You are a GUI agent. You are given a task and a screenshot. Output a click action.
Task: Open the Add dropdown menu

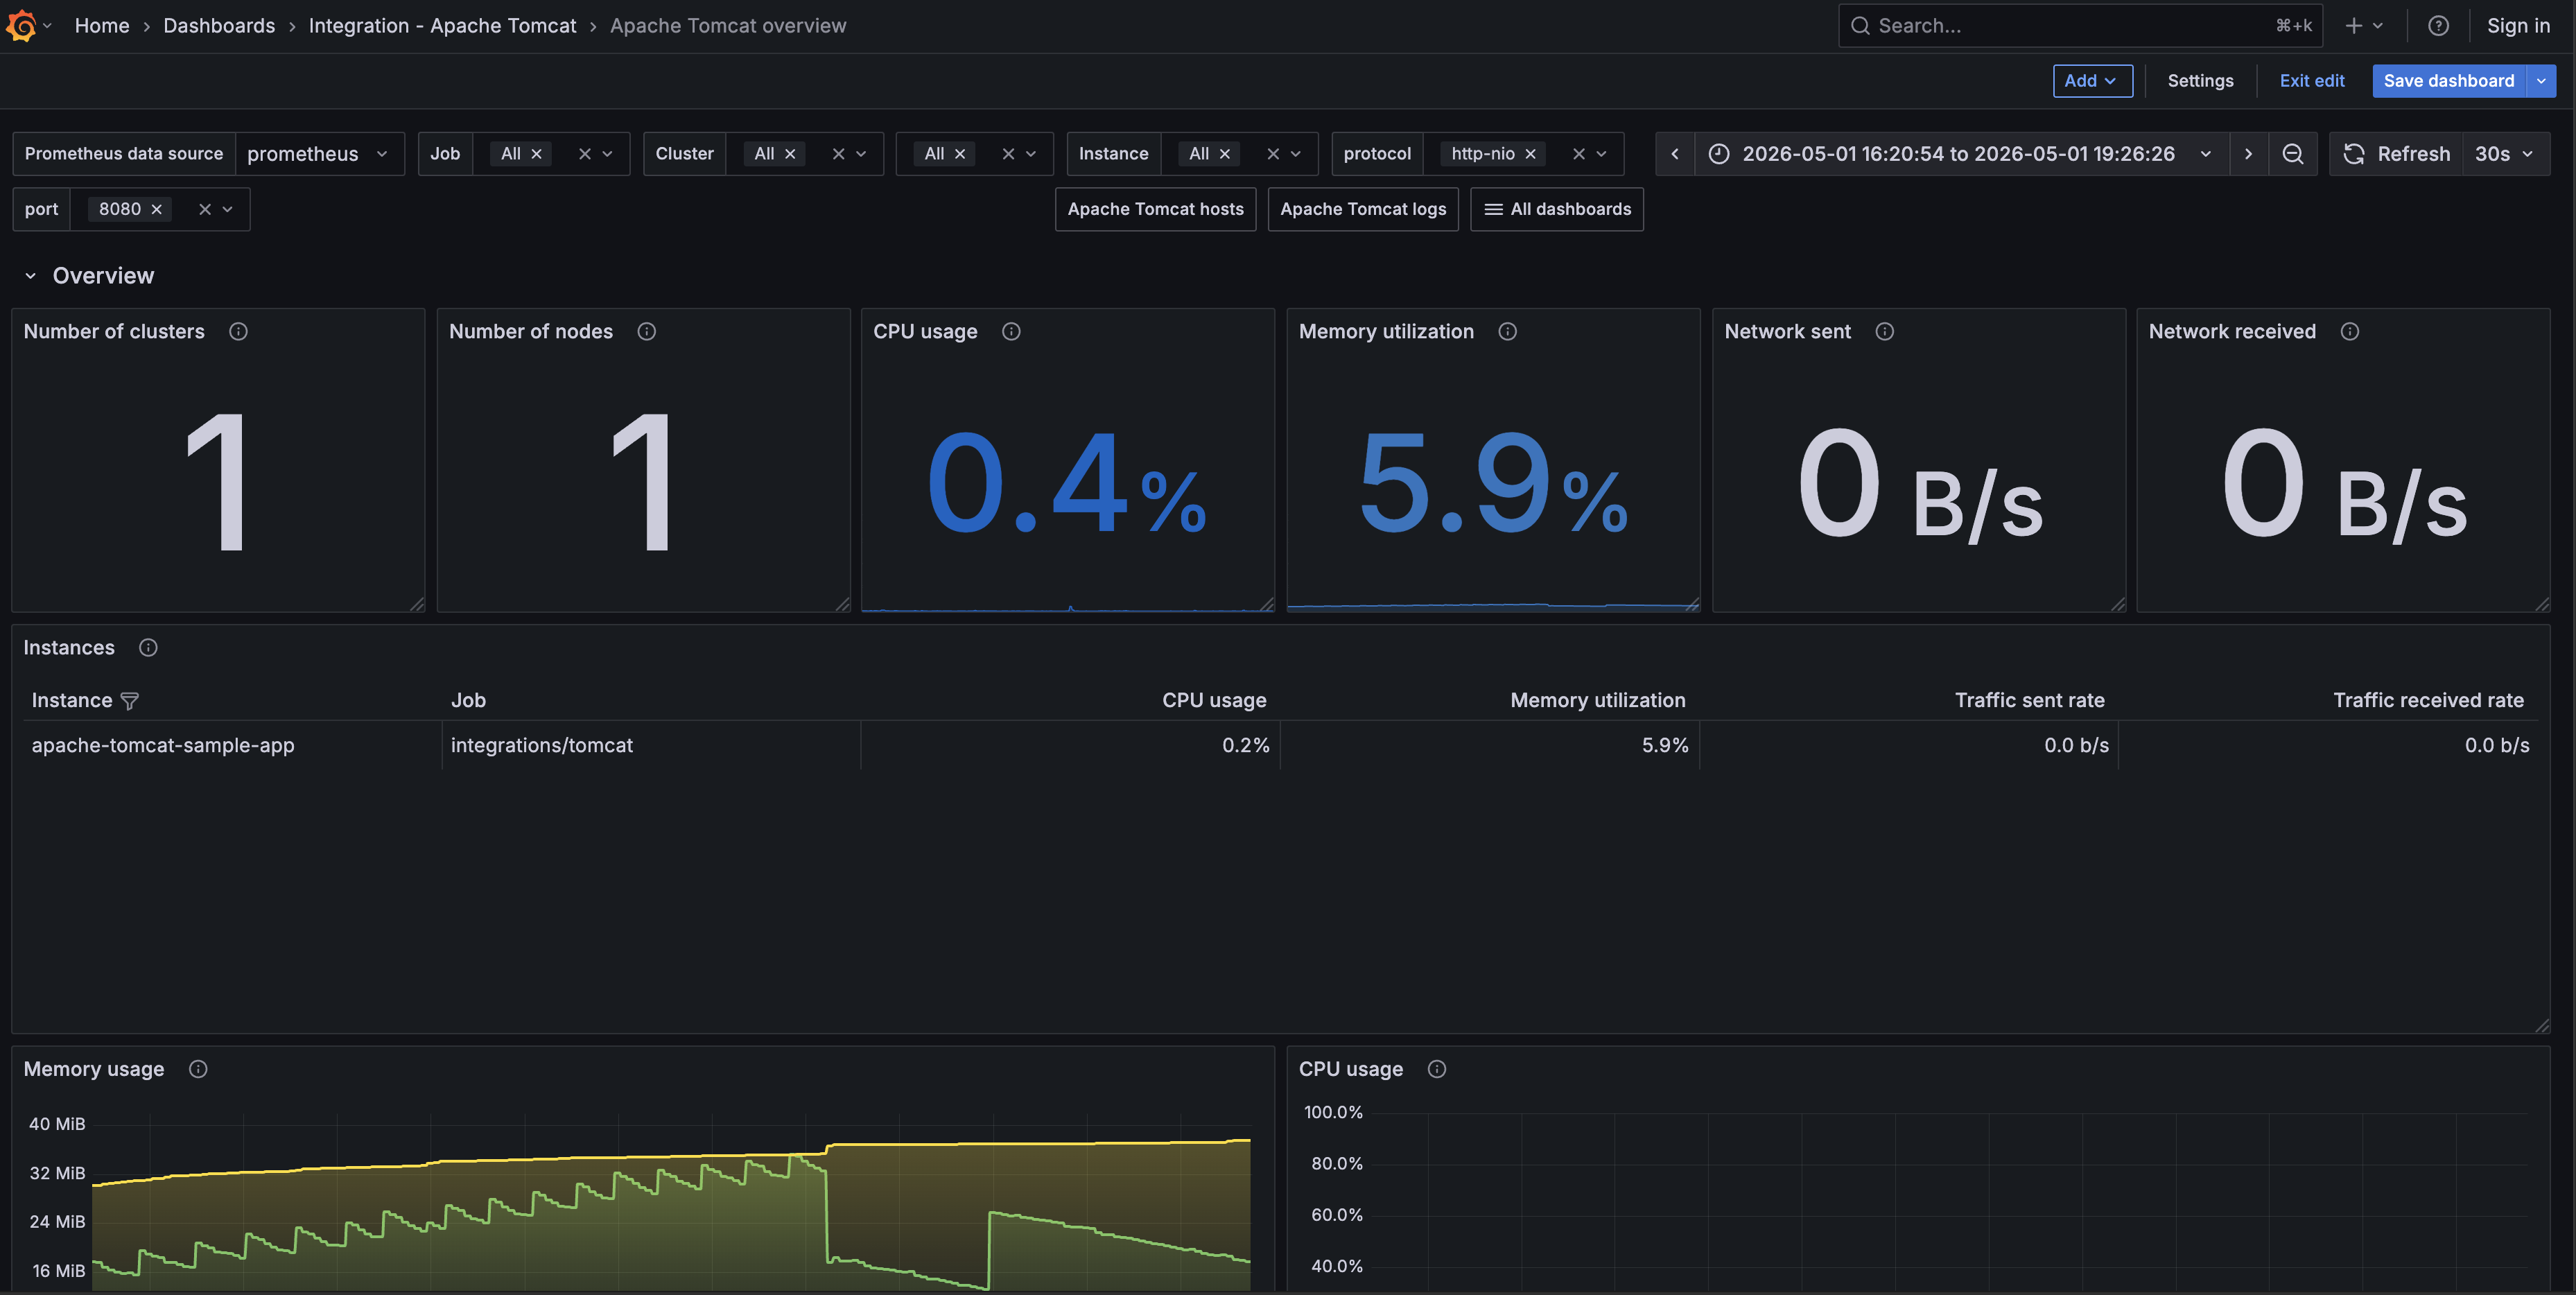pyautogui.click(x=2092, y=81)
